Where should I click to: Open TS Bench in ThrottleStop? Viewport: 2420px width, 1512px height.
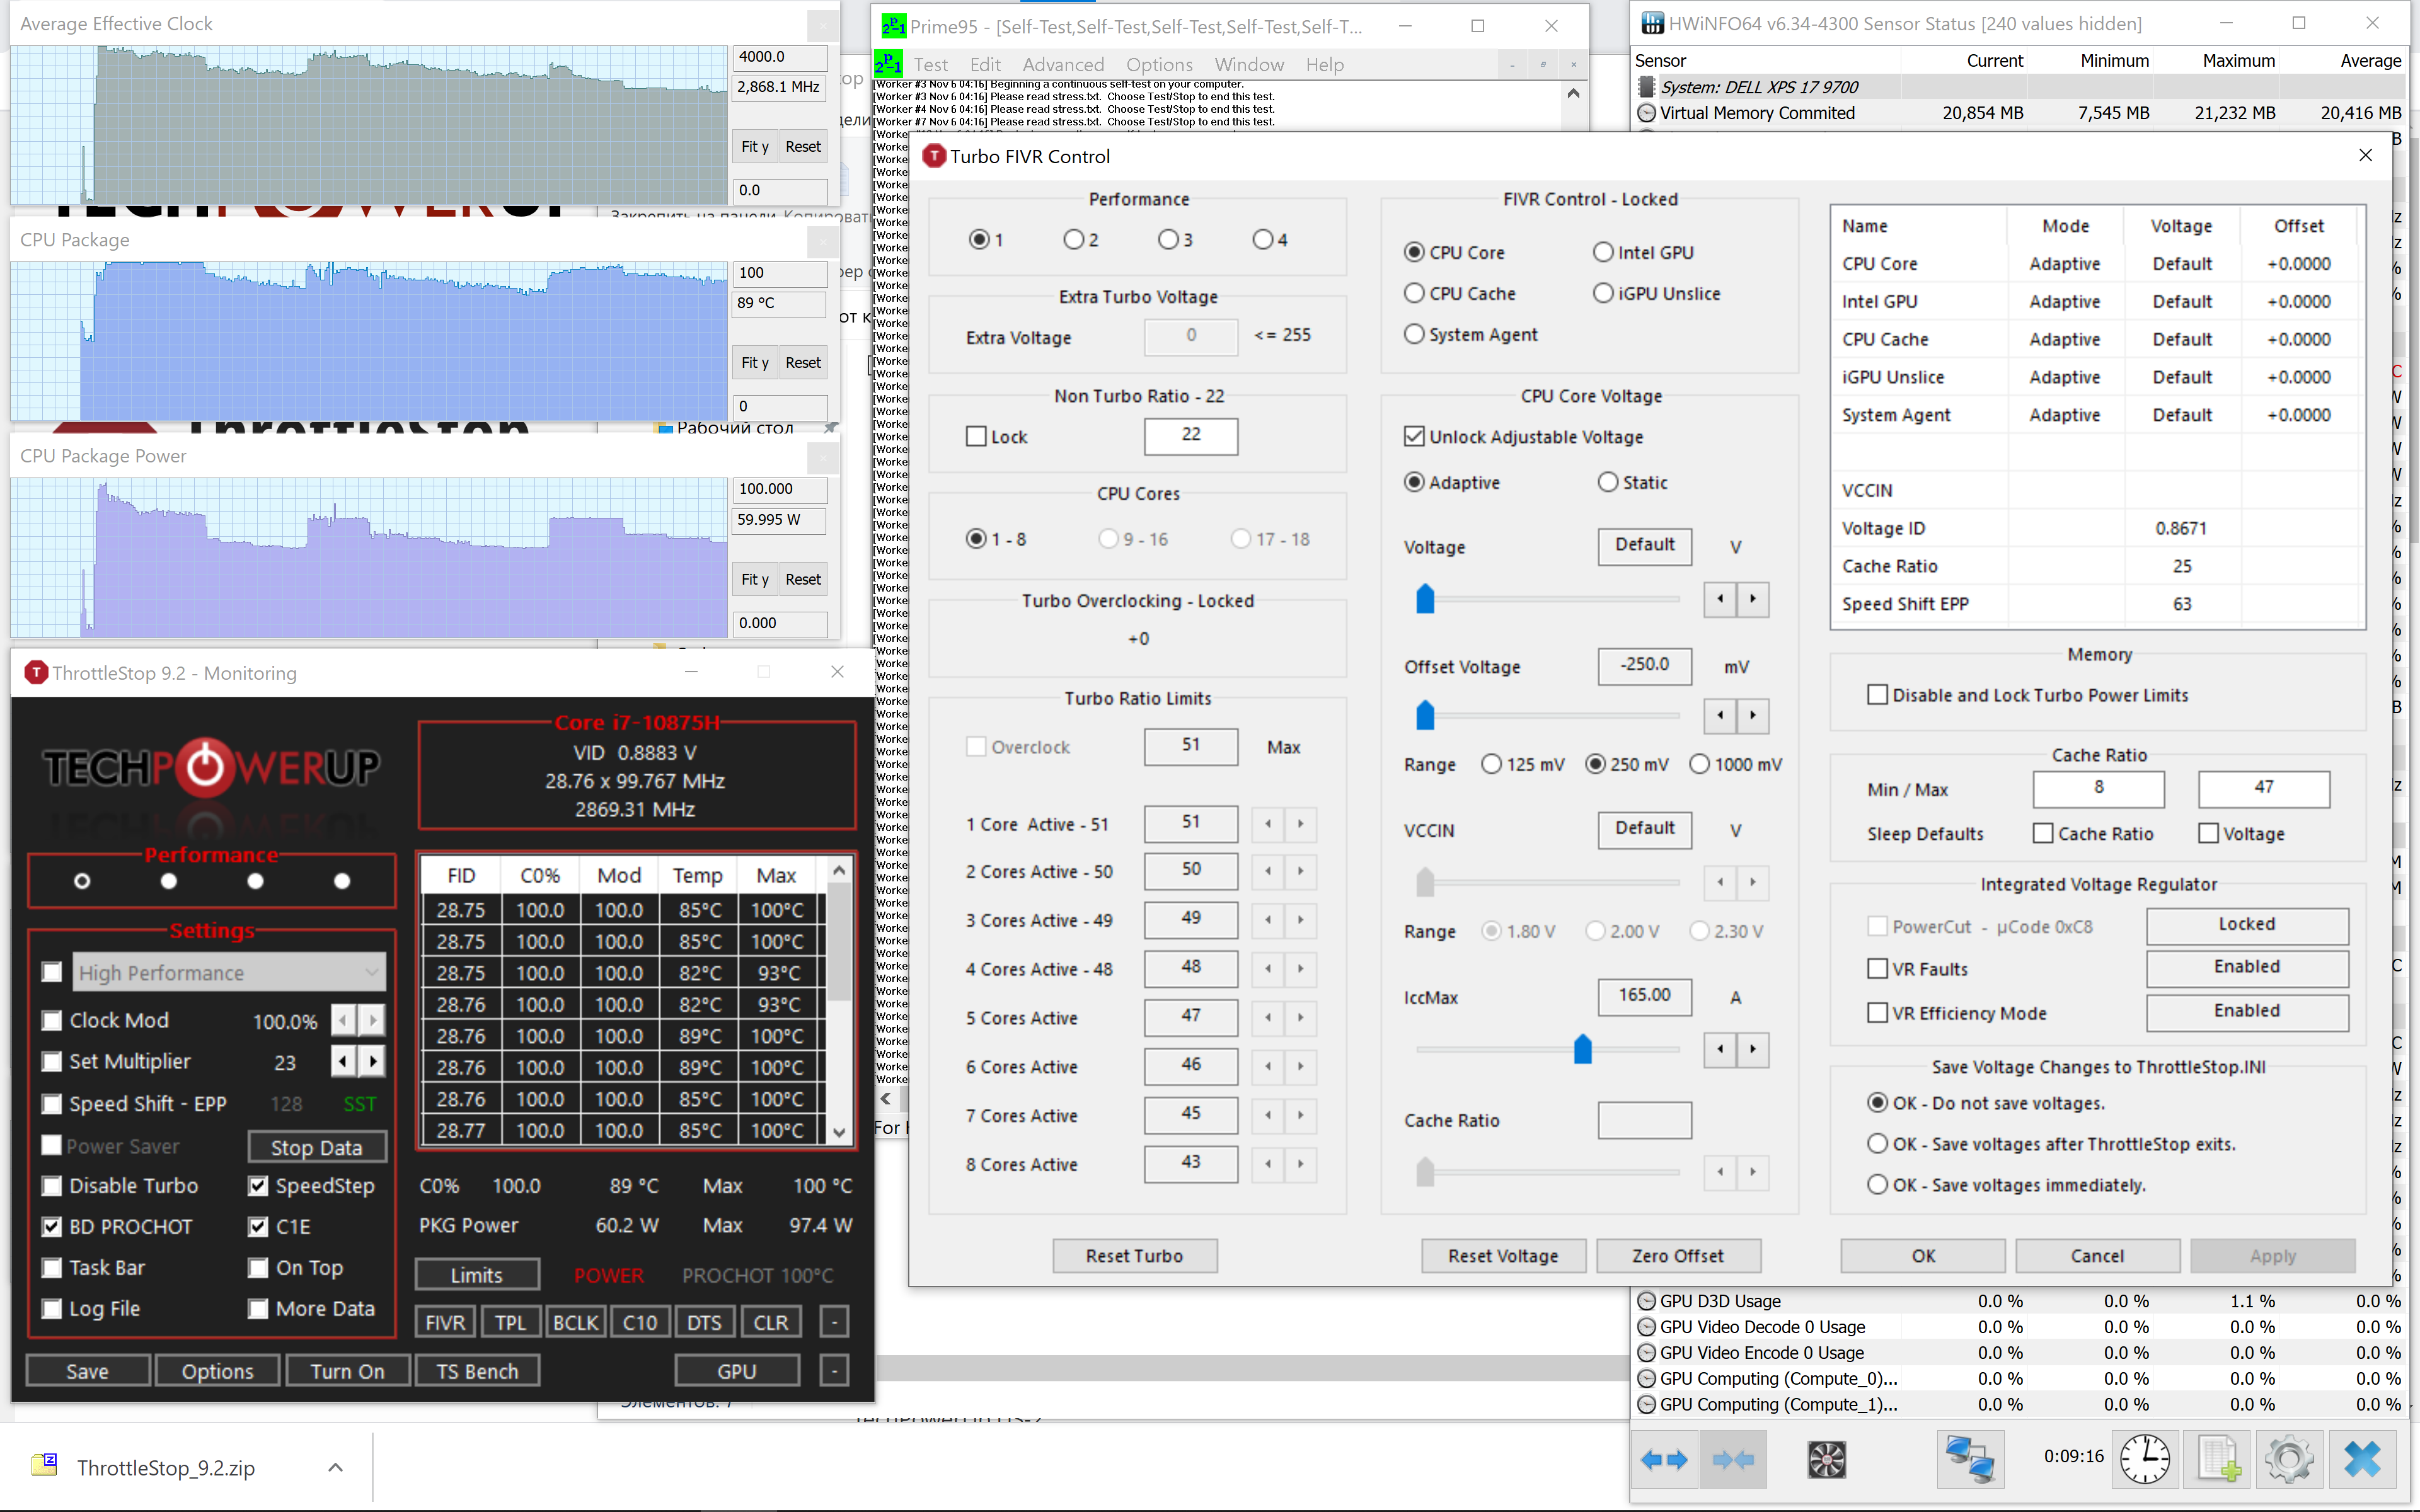pyautogui.click(x=477, y=1370)
